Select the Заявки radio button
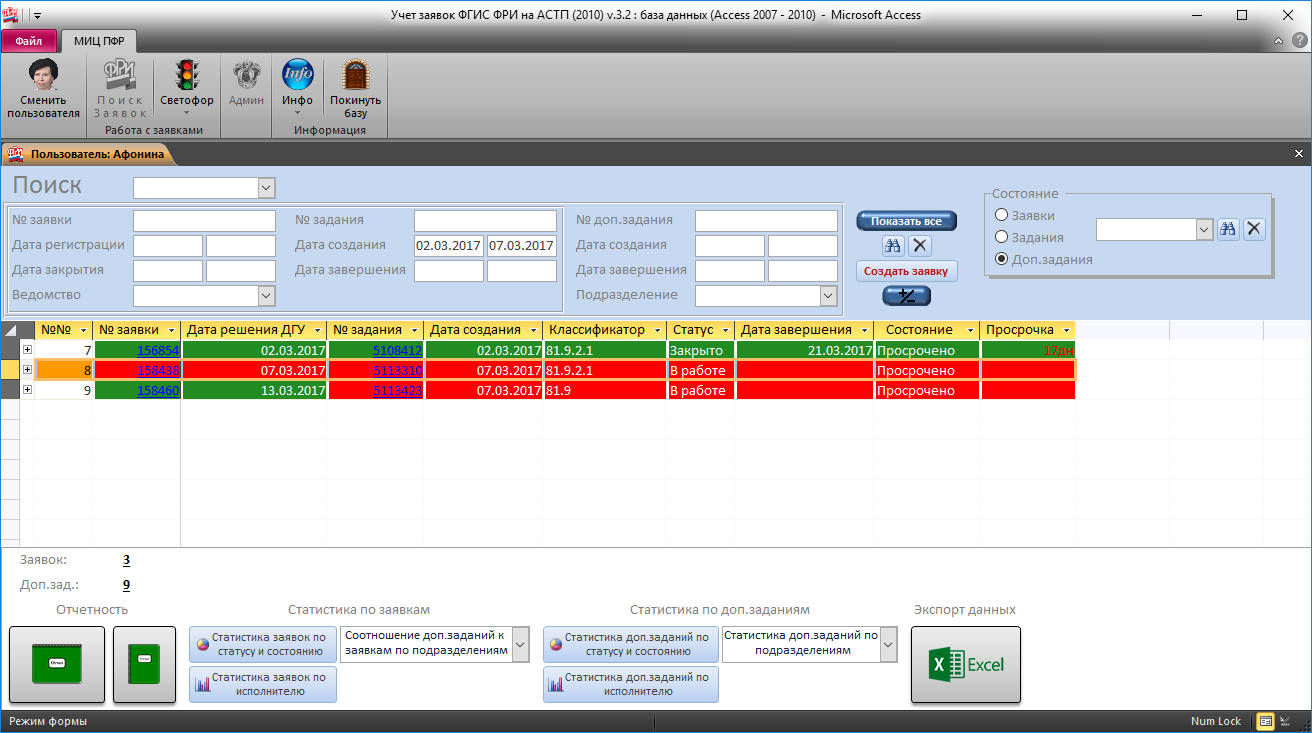 coord(1001,215)
